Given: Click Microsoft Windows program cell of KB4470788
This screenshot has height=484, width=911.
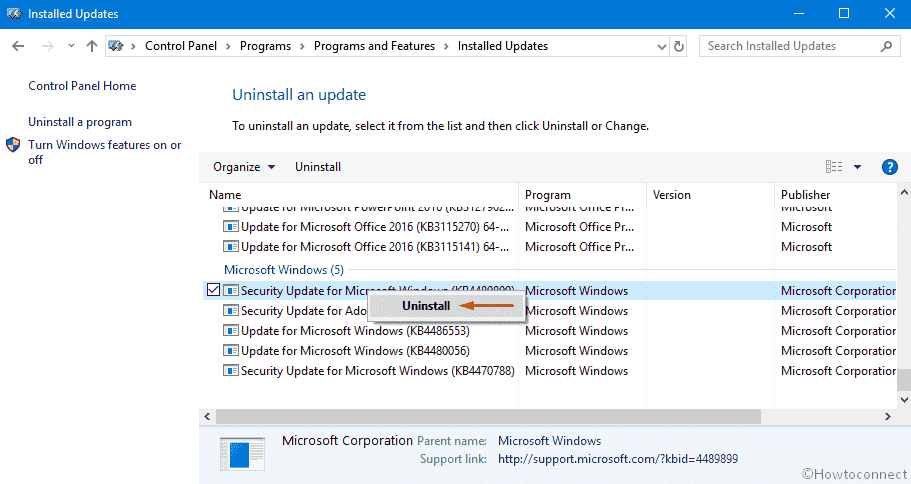Looking at the screenshot, I should pos(576,371).
